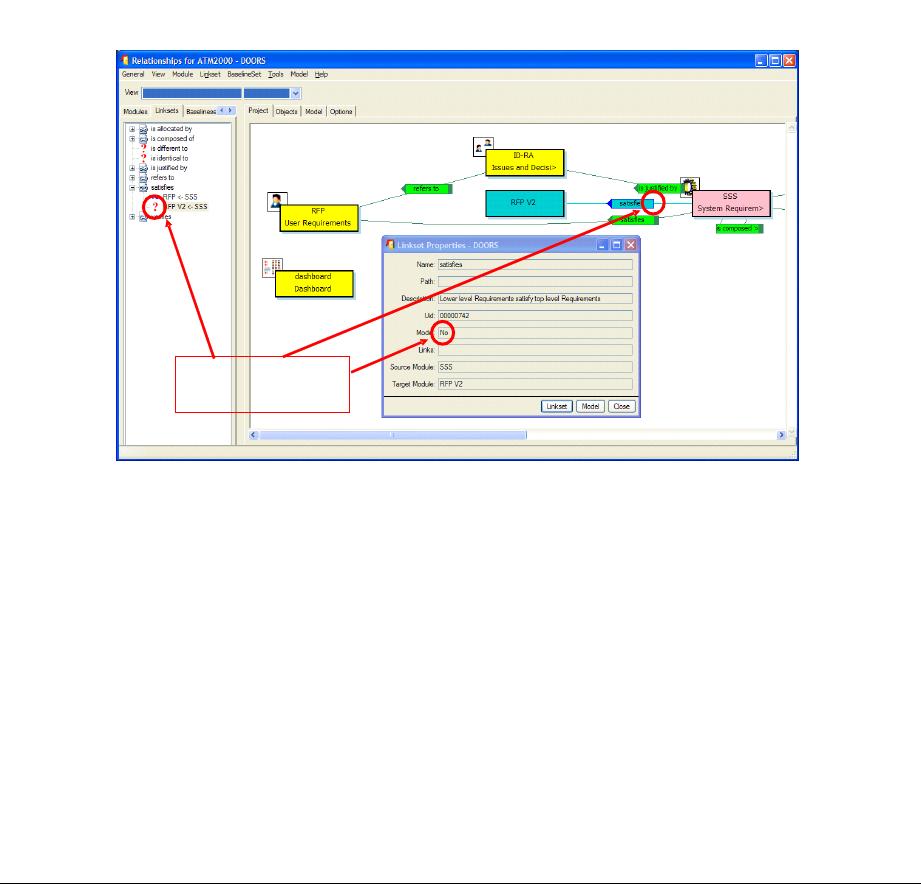
Task: Click the Linkset button in the properties dialog
Action: (x=557, y=406)
